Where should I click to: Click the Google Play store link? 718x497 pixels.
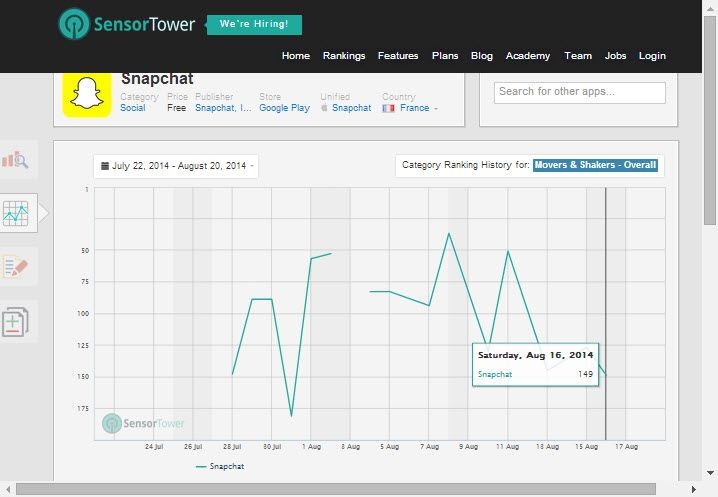point(284,108)
